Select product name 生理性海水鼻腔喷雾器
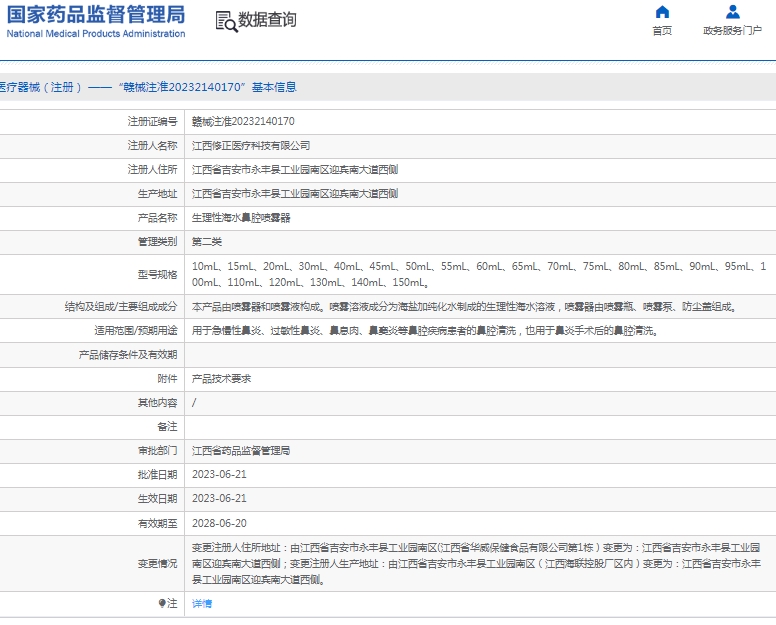The width and height of the screenshot is (776, 625). (241, 218)
